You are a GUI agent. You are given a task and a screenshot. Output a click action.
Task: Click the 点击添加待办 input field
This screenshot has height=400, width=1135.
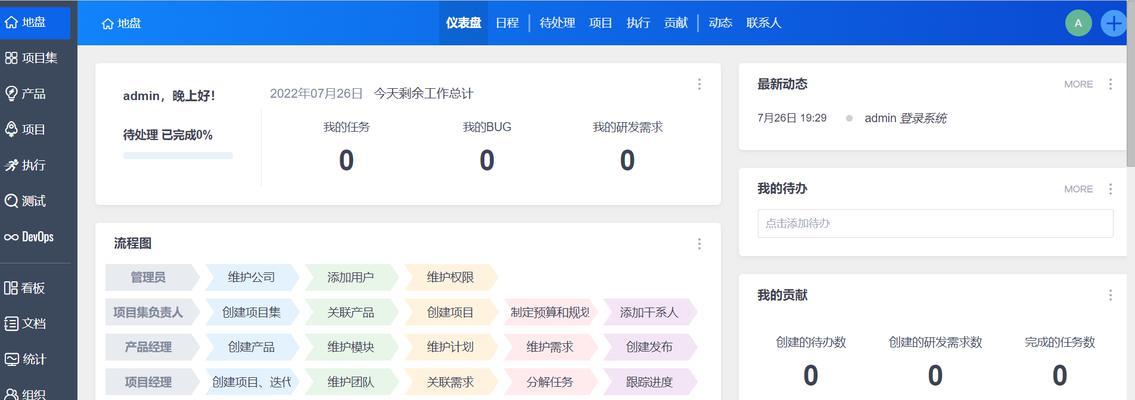[x=935, y=224]
